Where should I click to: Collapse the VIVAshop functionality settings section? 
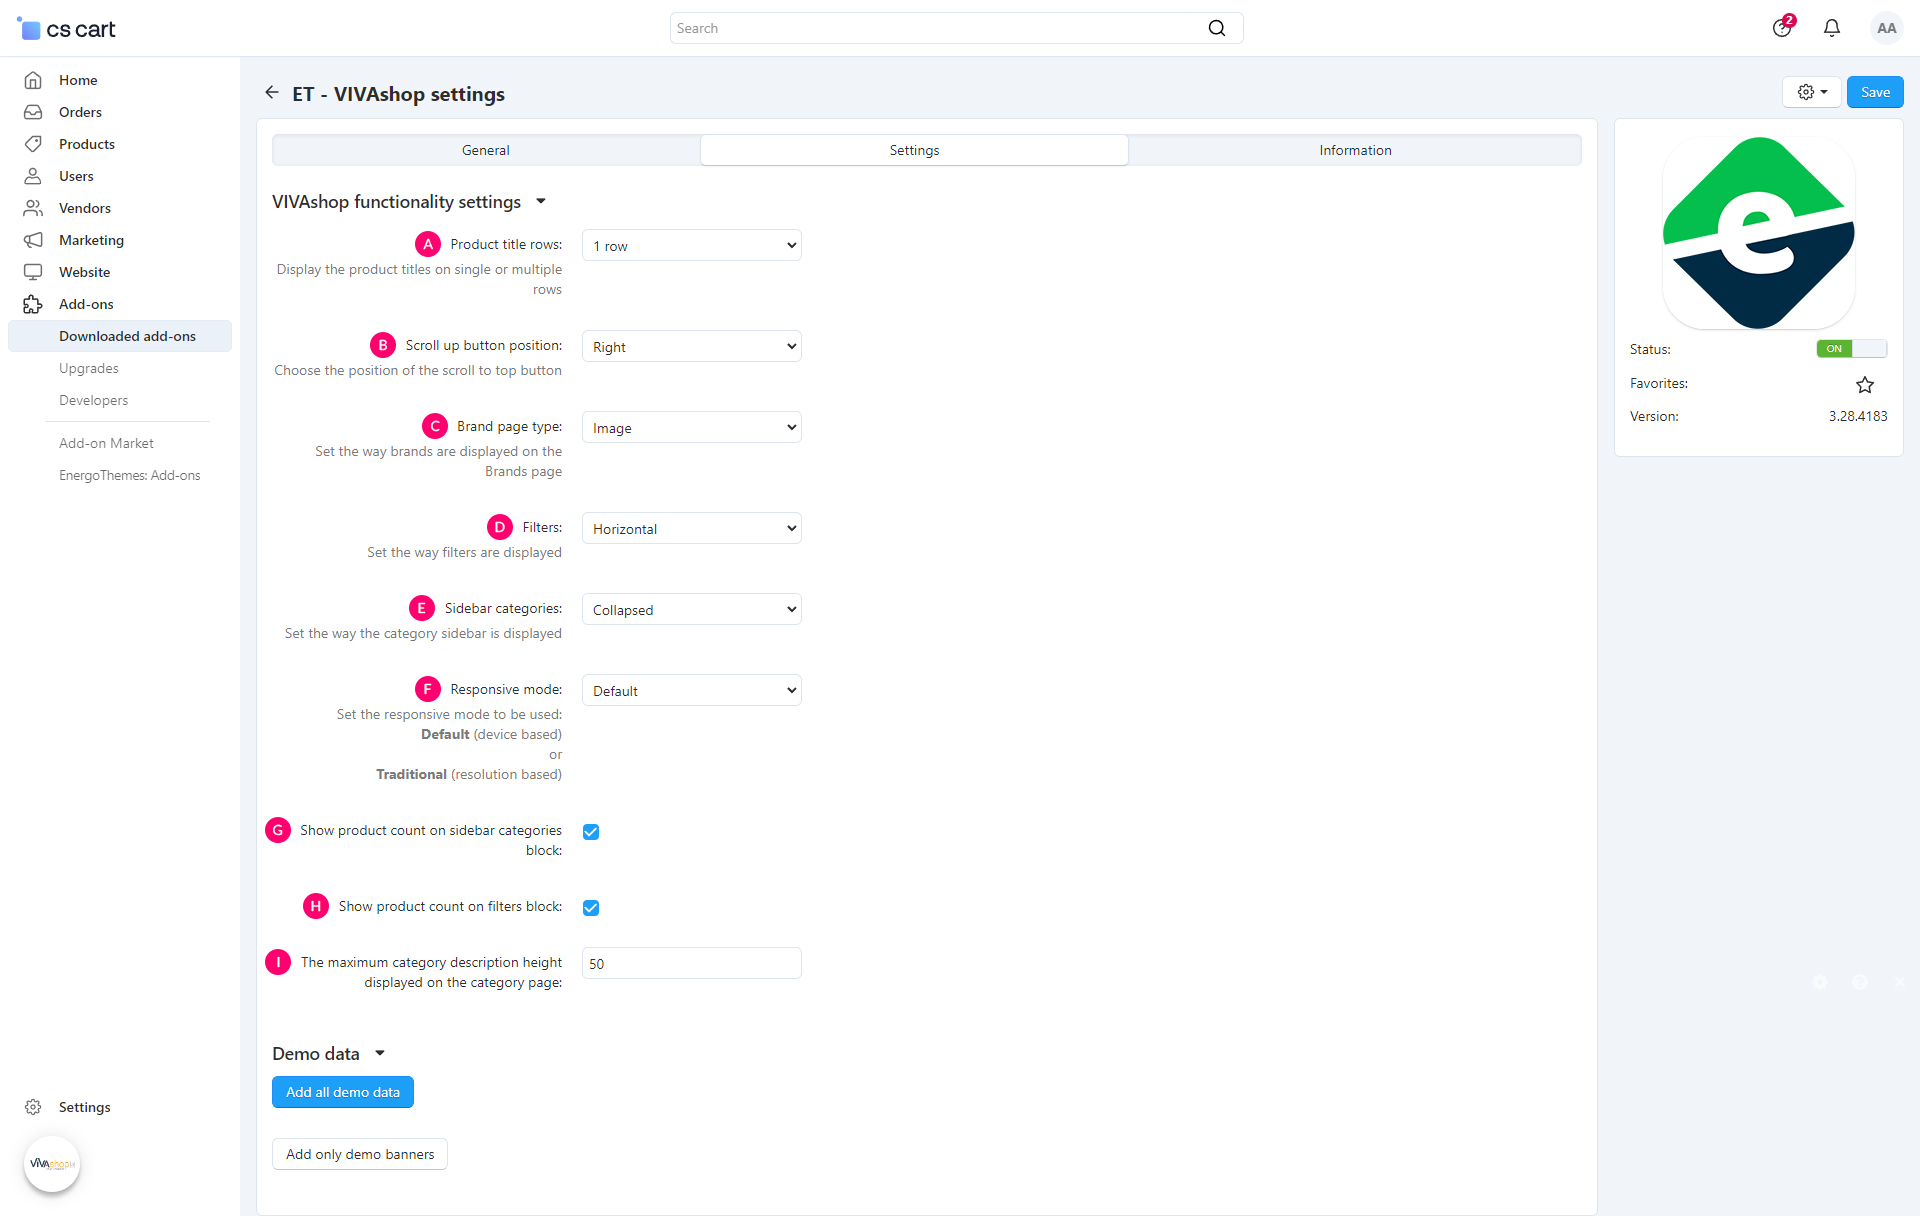(x=409, y=202)
